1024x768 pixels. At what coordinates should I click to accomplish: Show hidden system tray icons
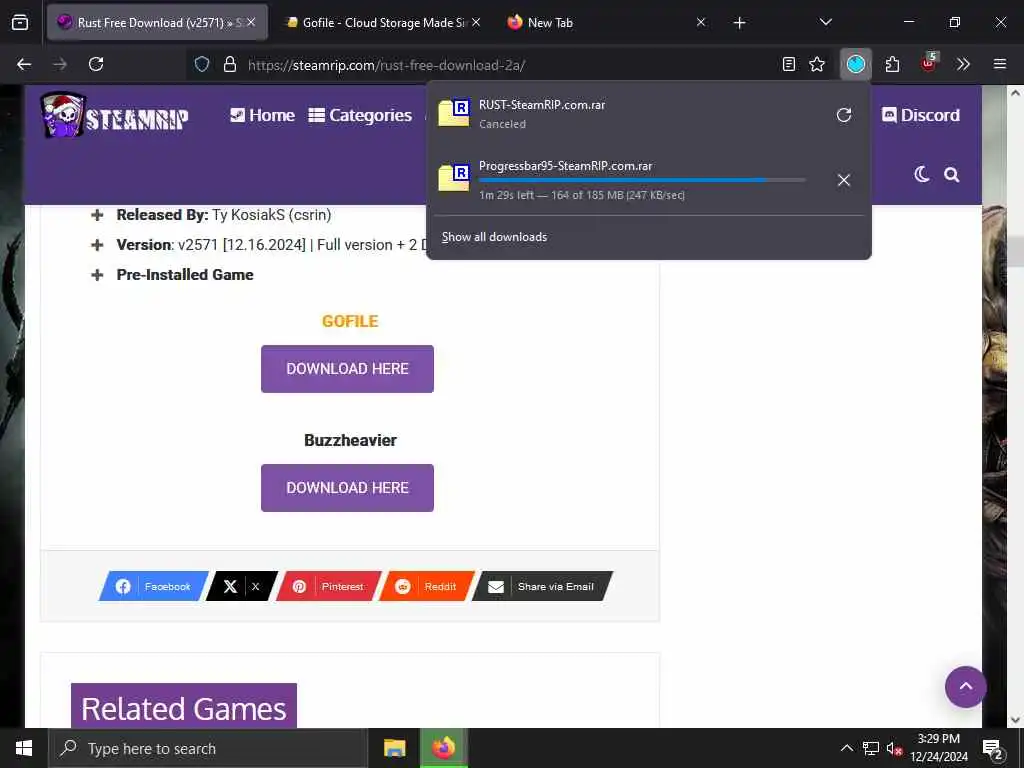click(x=846, y=748)
